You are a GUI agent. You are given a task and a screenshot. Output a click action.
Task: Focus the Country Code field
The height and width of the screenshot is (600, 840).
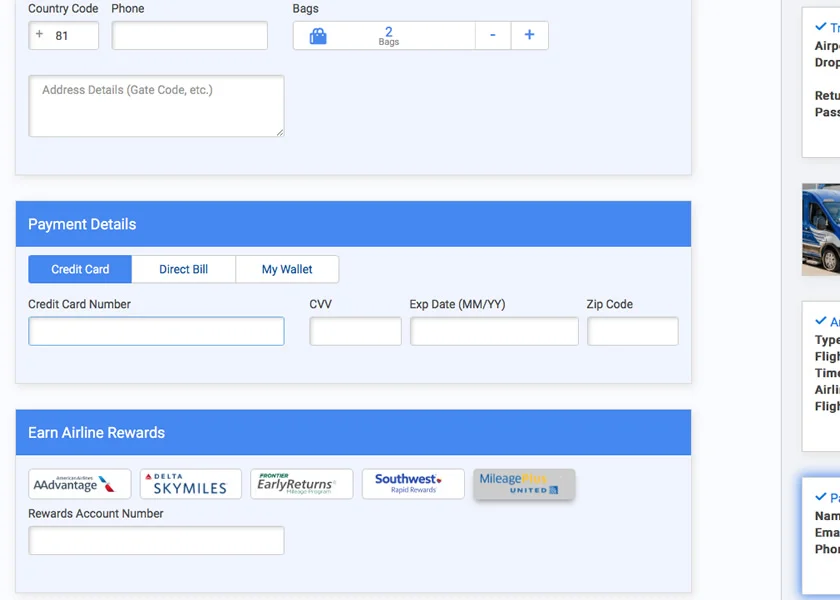click(64, 35)
